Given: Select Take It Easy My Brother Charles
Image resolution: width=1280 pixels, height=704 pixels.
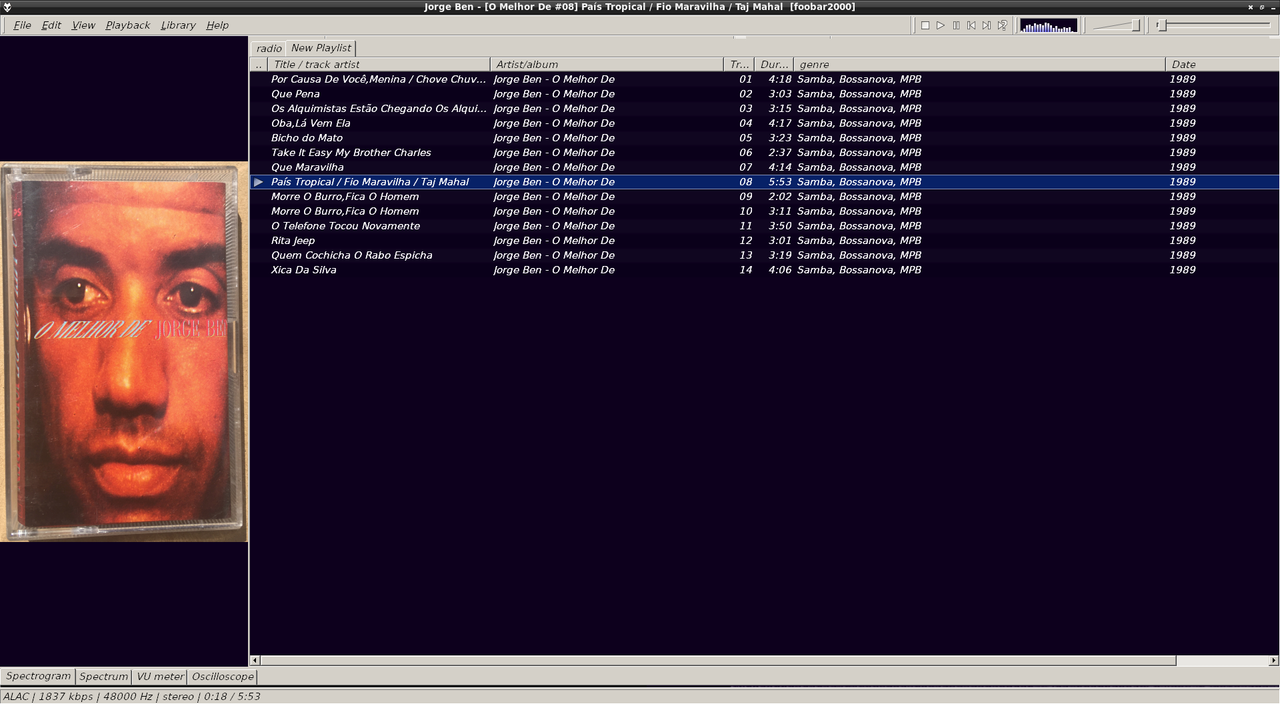Looking at the screenshot, I should [x=765, y=152].
